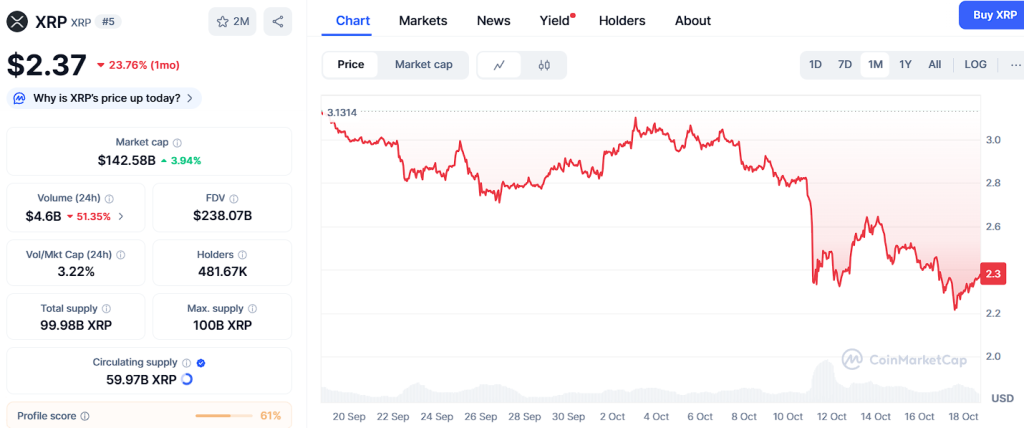Expand "Why is XRP's price up today?"

coord(104,98)
